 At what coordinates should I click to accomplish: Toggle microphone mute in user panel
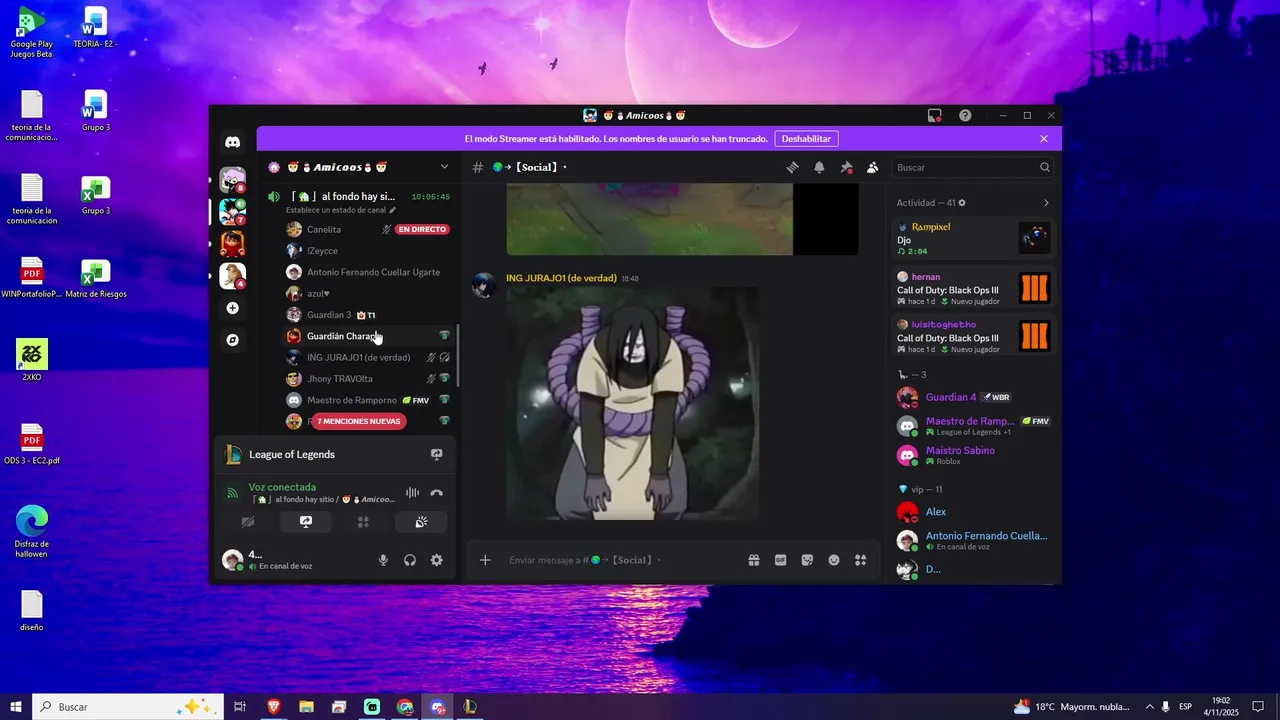pos(383,560)
